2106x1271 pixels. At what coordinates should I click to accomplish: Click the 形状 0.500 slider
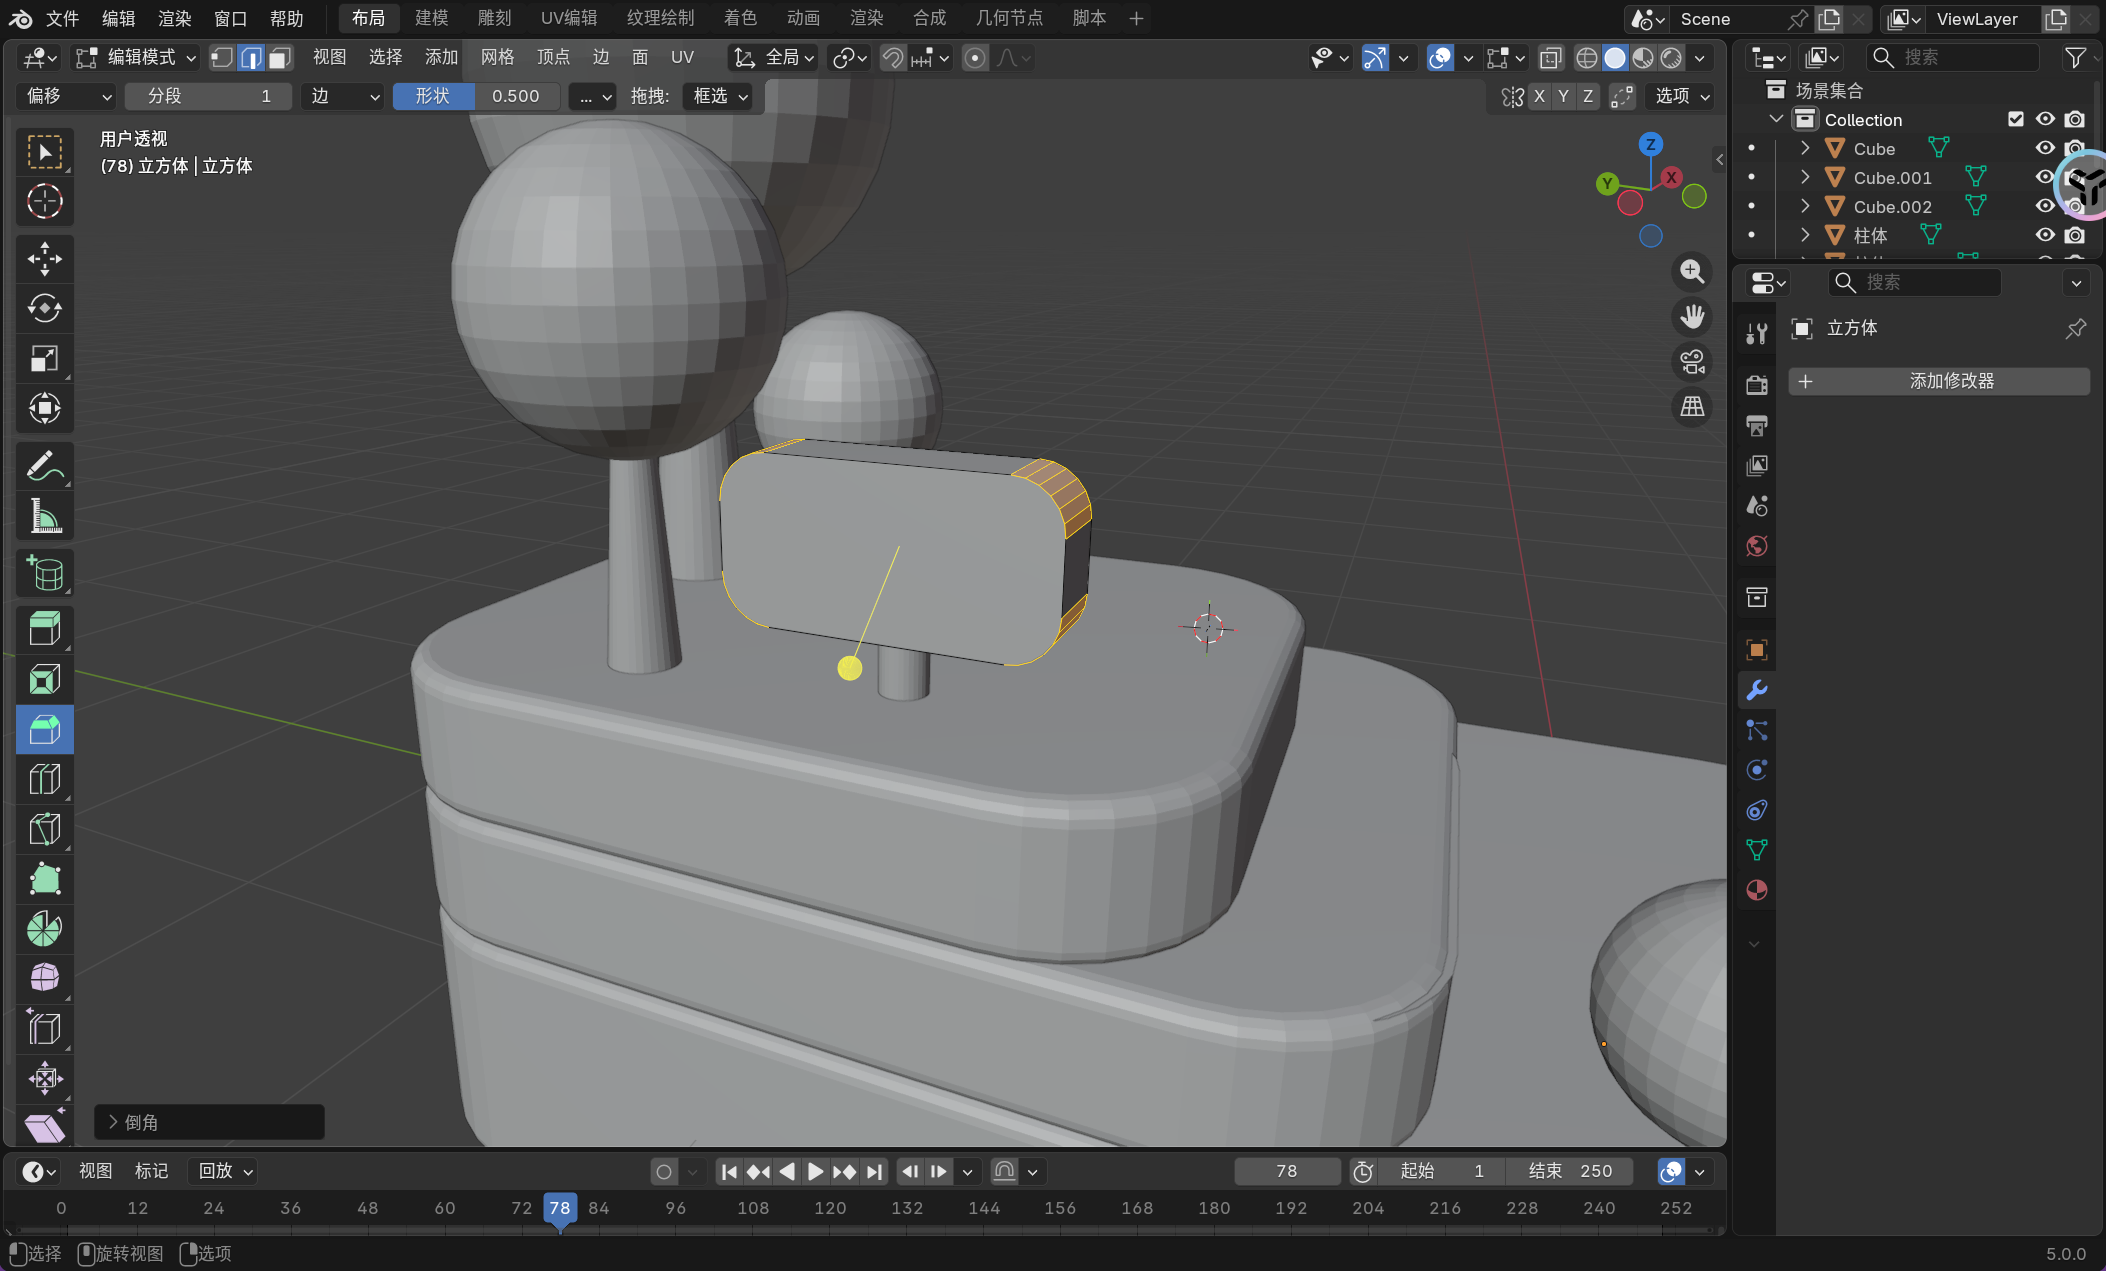(x=476, y=96)
